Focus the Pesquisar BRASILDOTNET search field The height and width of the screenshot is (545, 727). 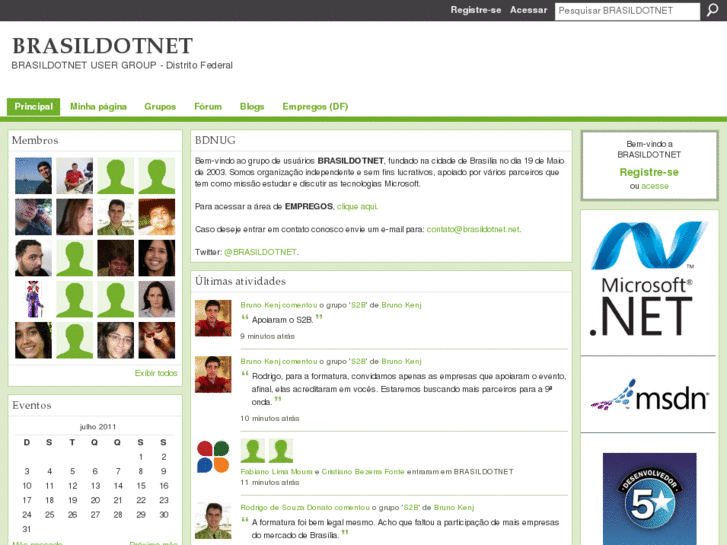click(627, 11)
